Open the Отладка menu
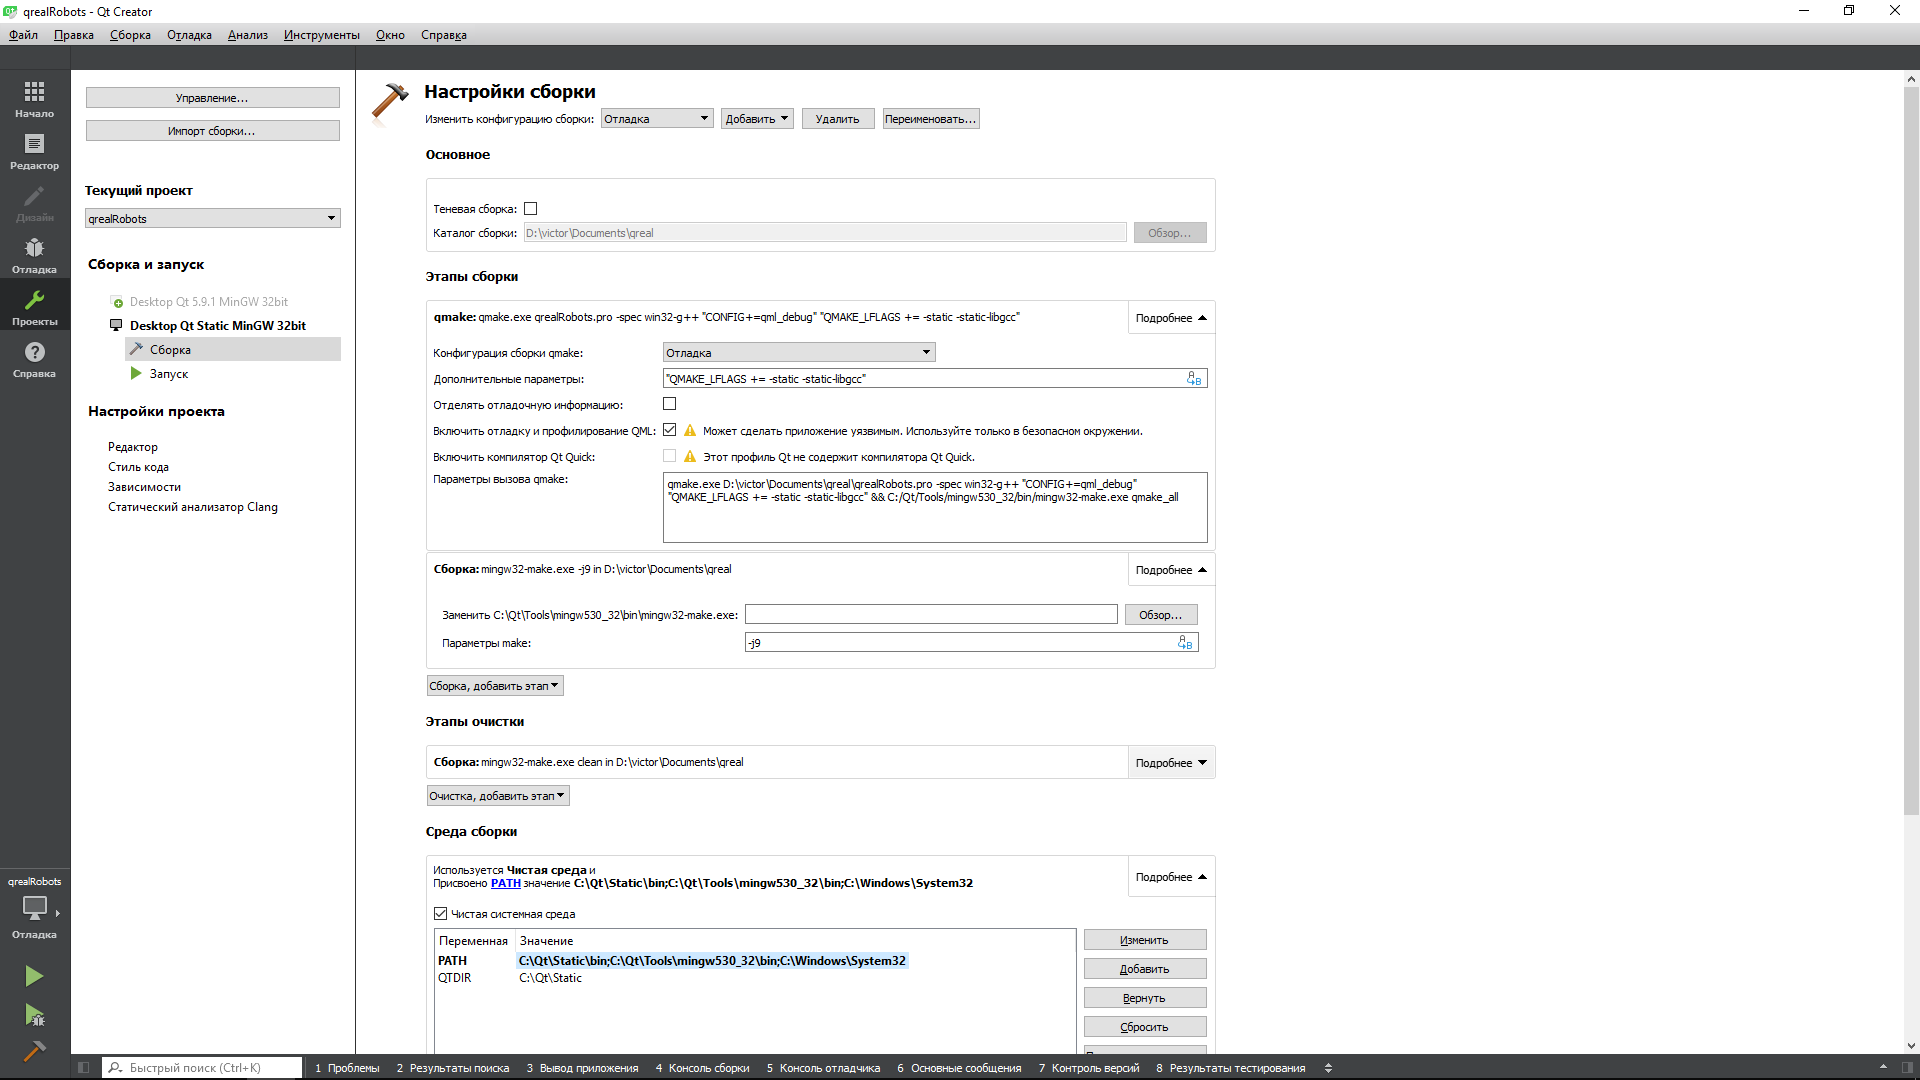This screenshot has height=1080, width=1920. (x=189, y=35)
